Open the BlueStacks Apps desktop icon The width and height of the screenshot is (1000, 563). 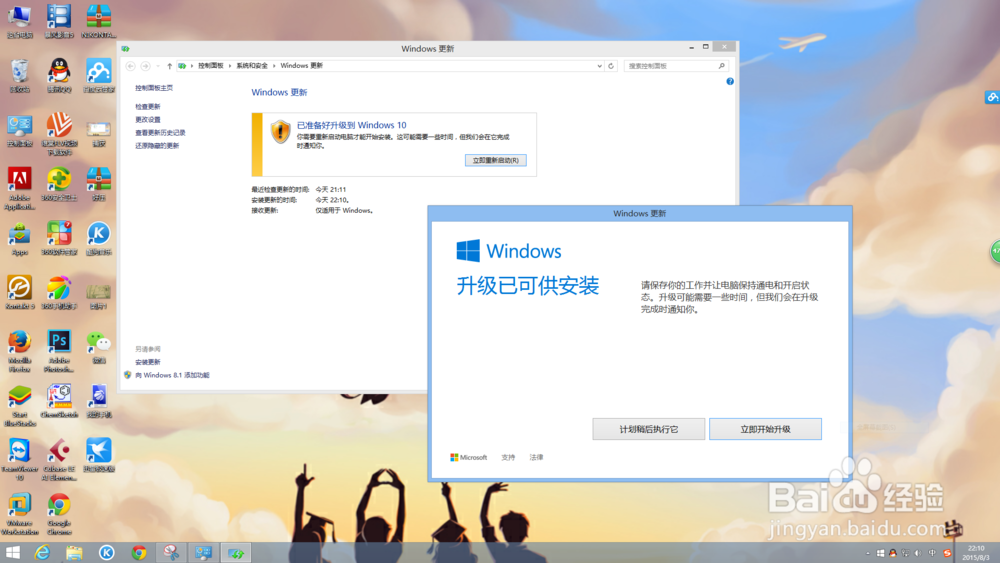20,239
